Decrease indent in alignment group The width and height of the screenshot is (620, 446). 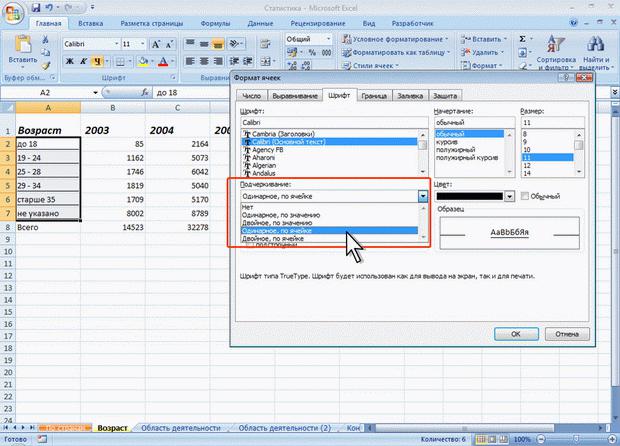pyautogui.click(x=234, y=61)
